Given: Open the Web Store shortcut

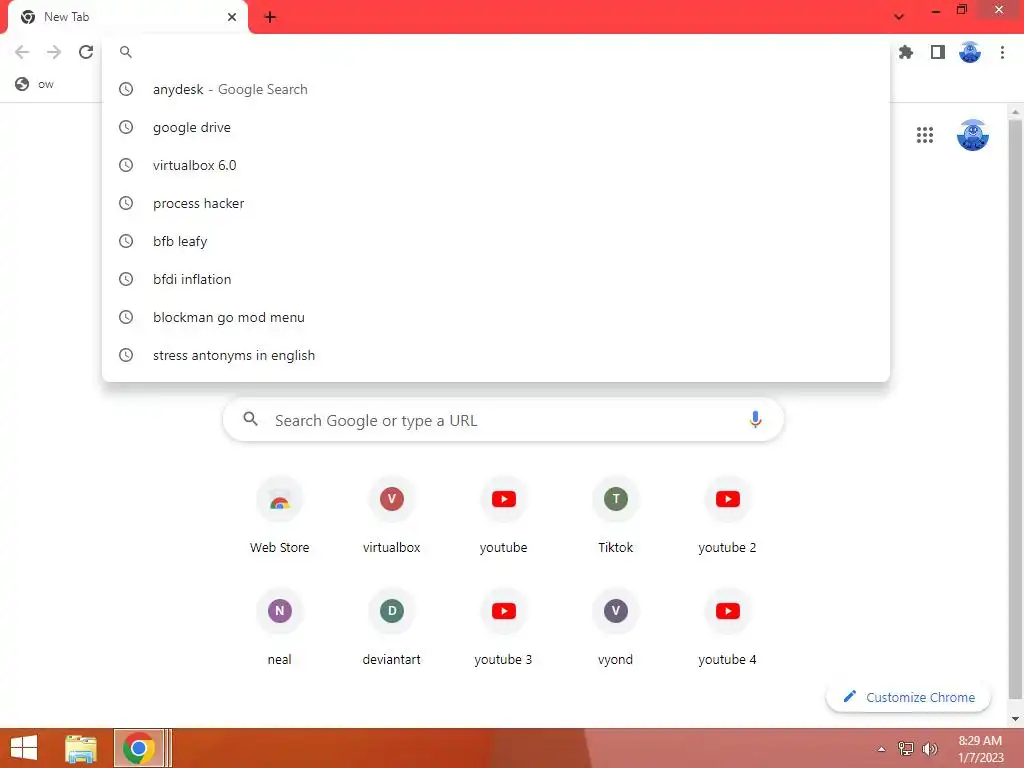Looking at the screenshot, I should [280, 516].
